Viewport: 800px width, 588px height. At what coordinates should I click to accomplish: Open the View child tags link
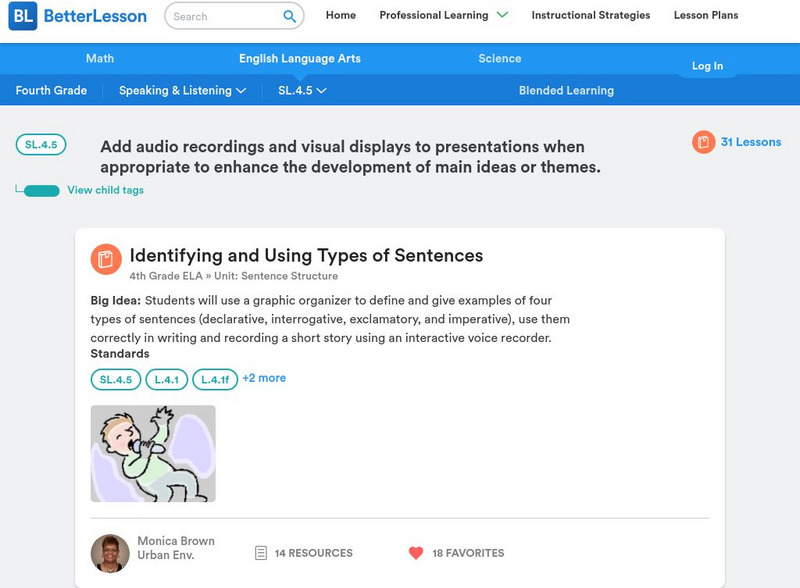(105, 190)
